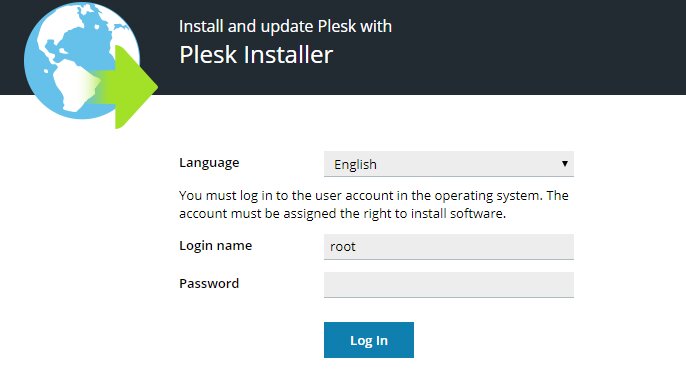This screenshot has height=377, width=686.
Task: Click the Login name input field
Action: click(x=448, y=247)
